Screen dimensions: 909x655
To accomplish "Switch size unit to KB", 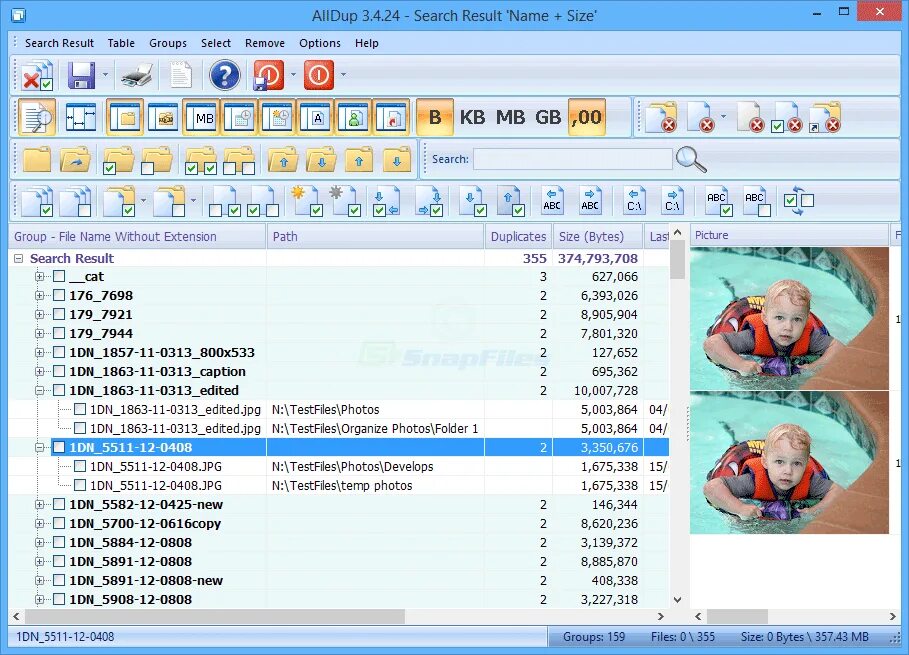I will click(x=472, y=118).
